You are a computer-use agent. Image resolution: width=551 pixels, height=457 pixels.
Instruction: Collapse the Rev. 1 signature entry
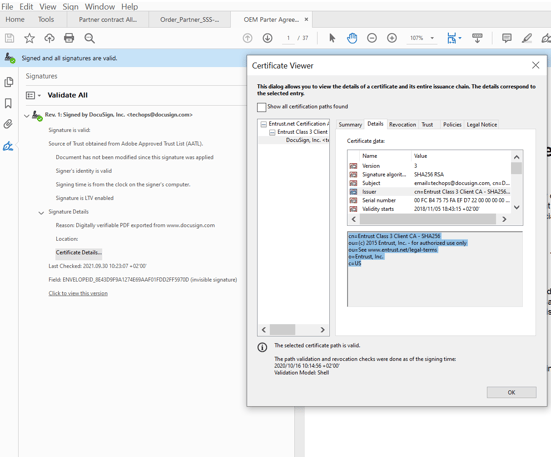coord(27,115)
